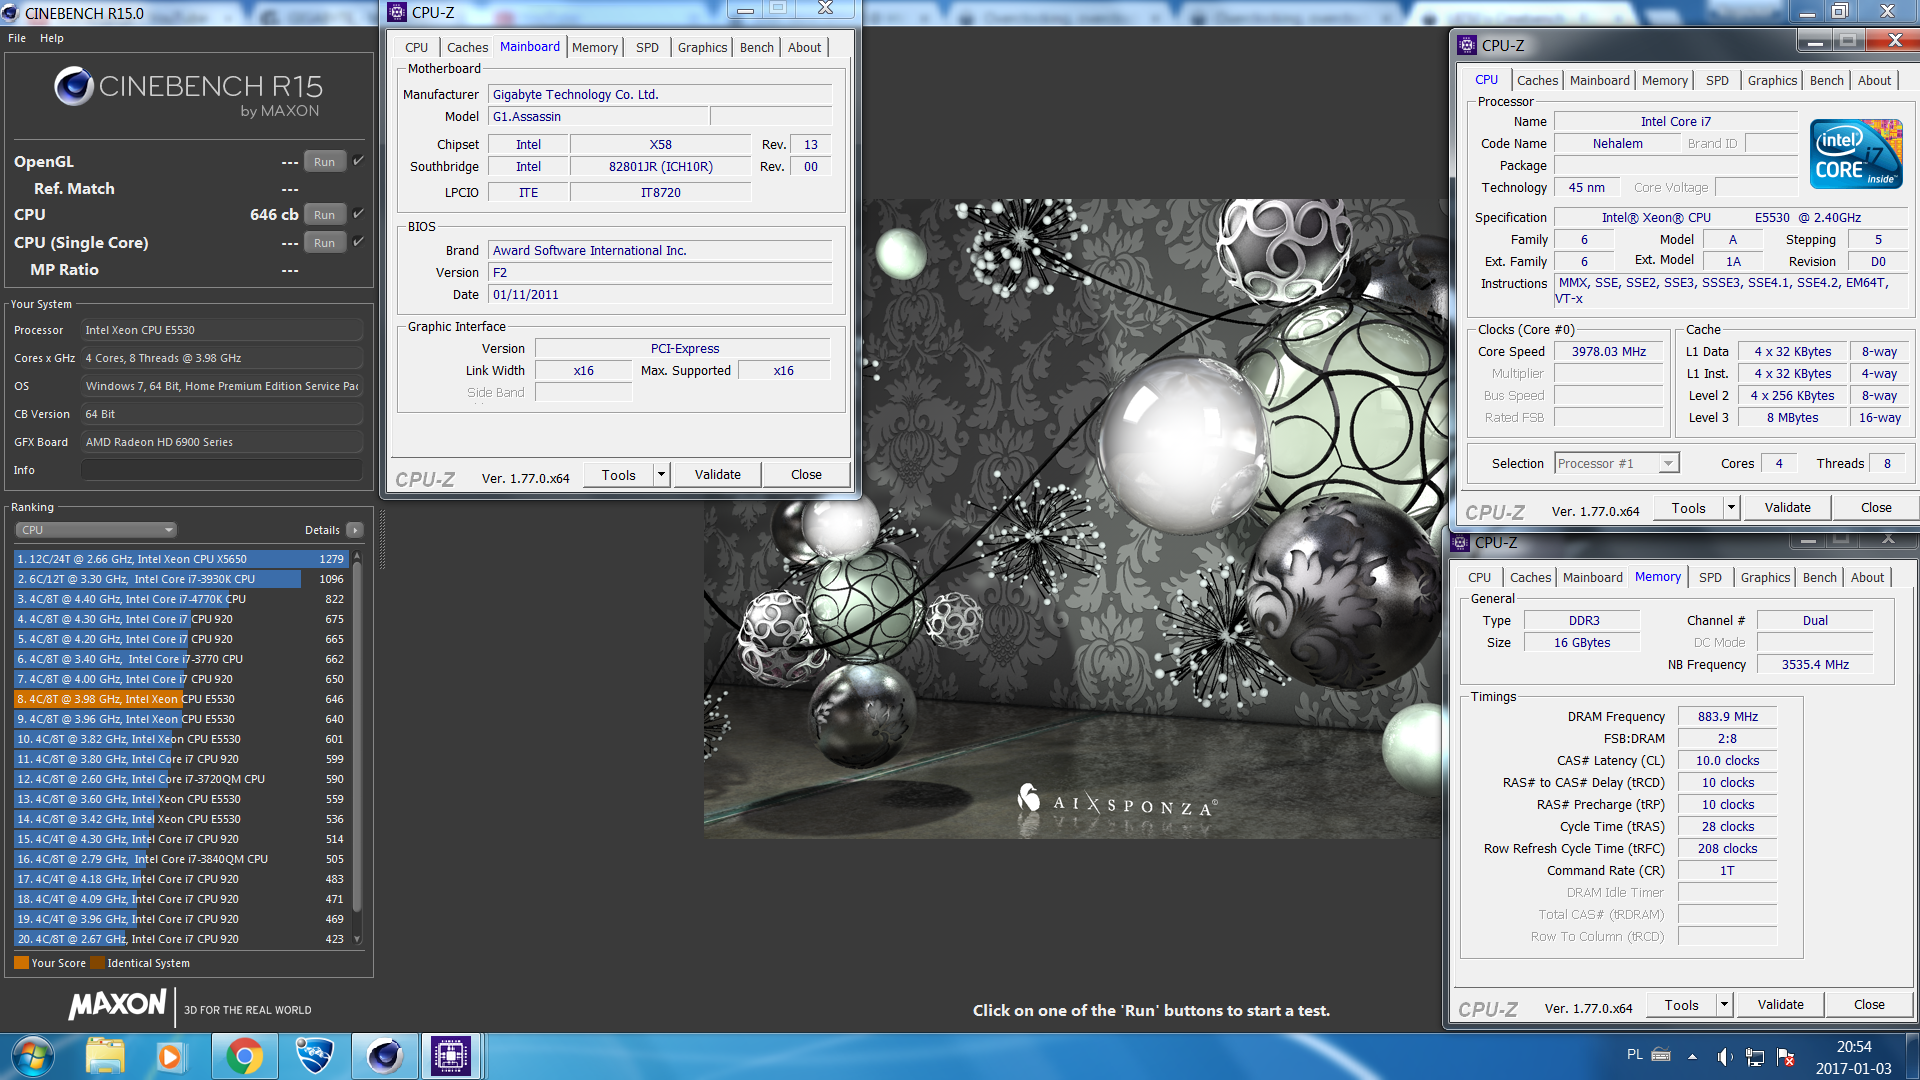
Task: Click the keyboard language bar icon
Action: tap(1661, 1054)
